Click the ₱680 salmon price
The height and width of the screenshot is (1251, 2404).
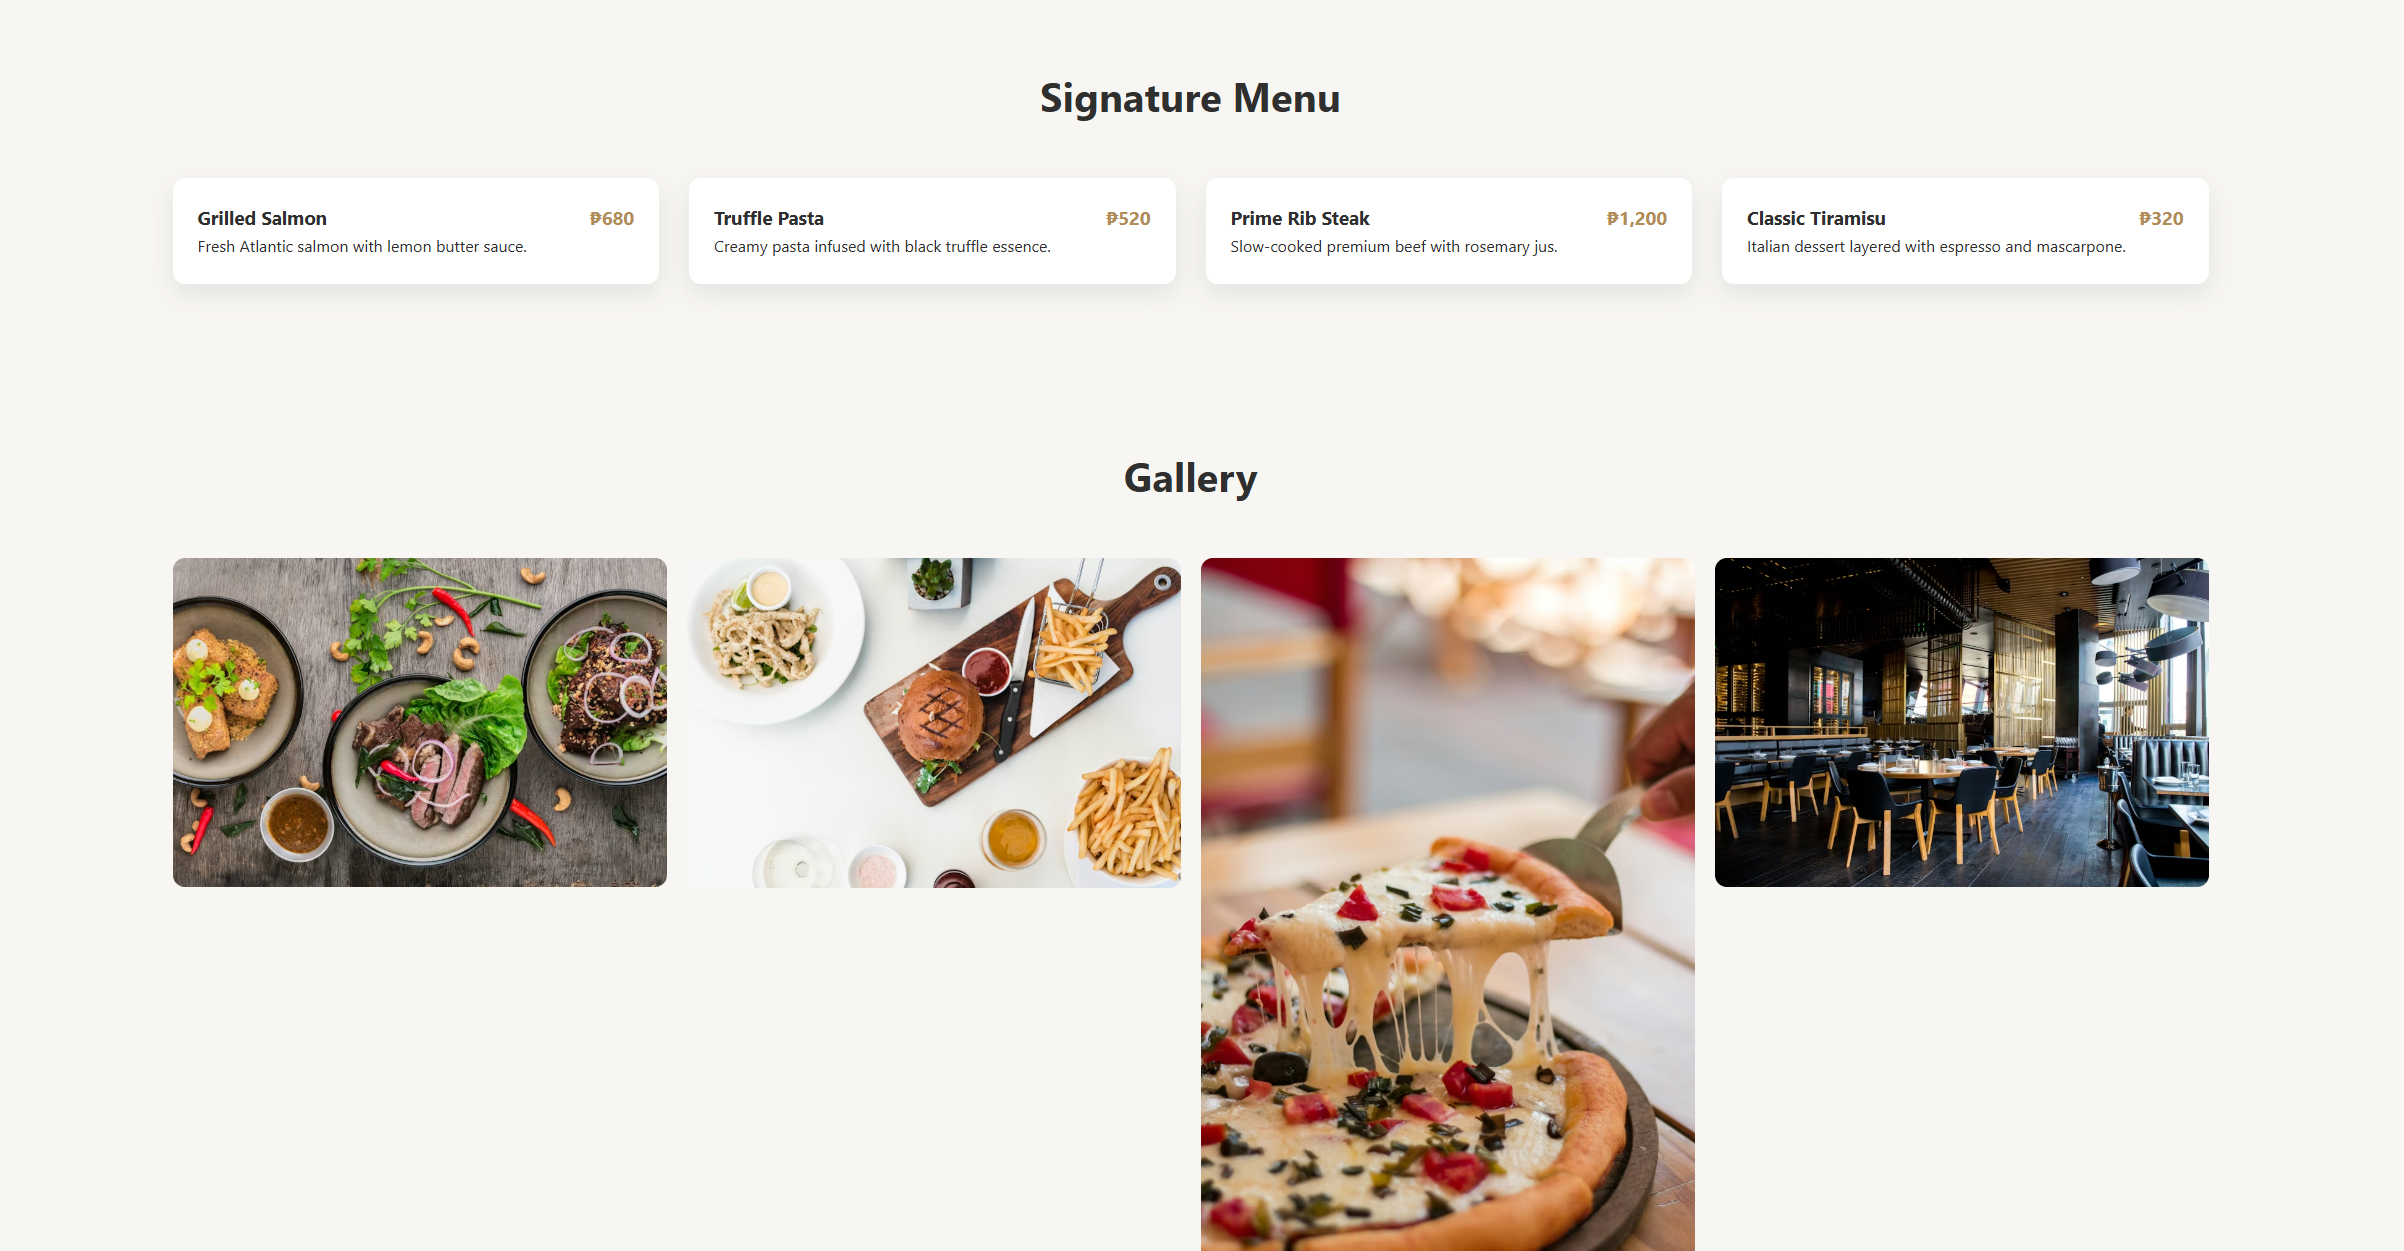coord(612,218)
